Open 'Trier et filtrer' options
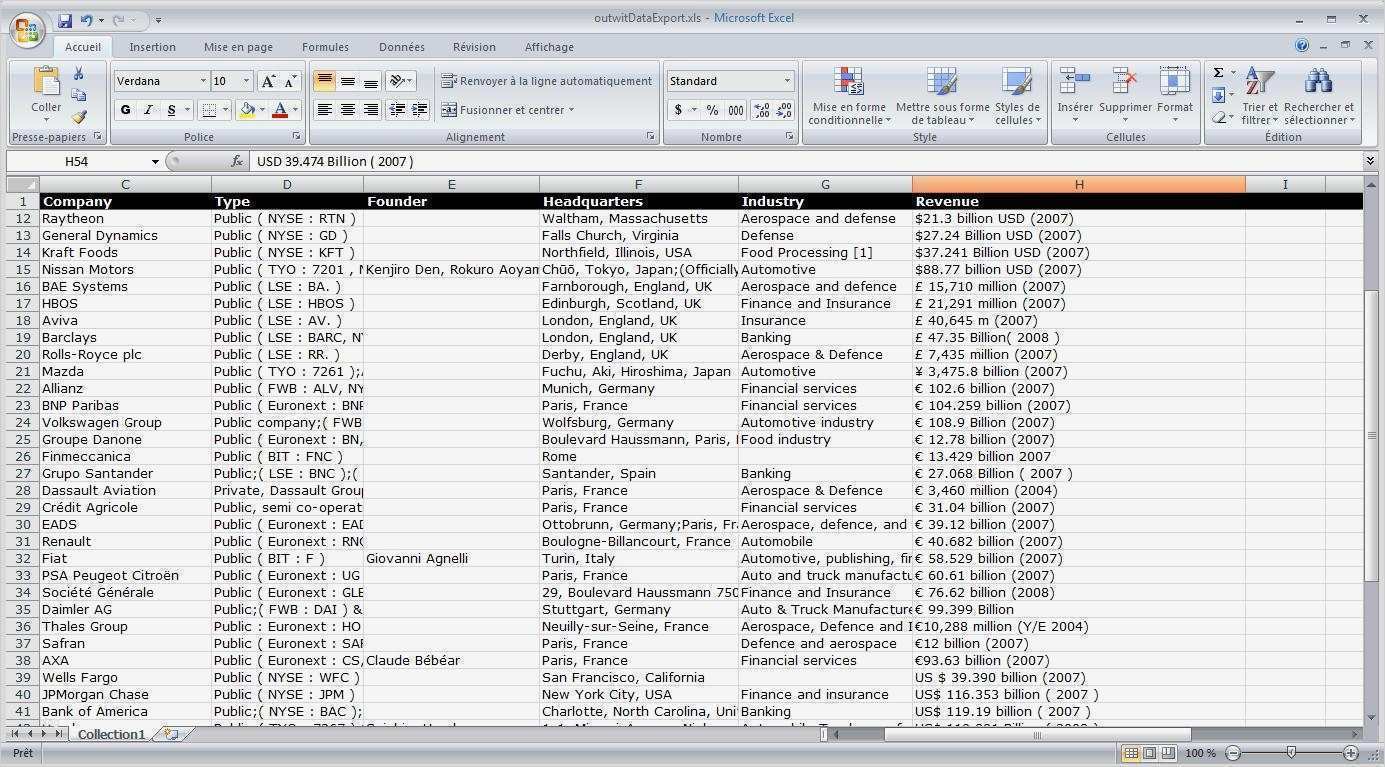The image size is (1385, 767). click(x=1260, y=96)
